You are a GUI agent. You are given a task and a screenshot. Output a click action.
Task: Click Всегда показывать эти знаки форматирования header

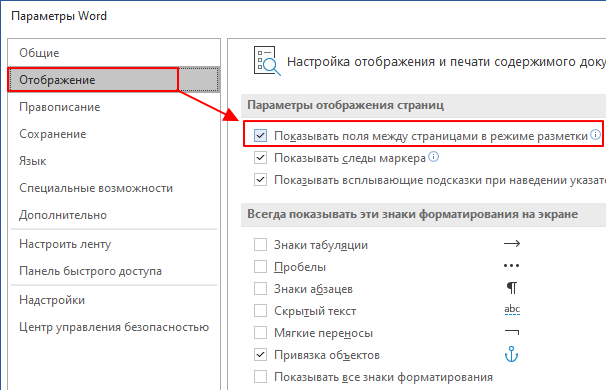(x=413, y=214)
